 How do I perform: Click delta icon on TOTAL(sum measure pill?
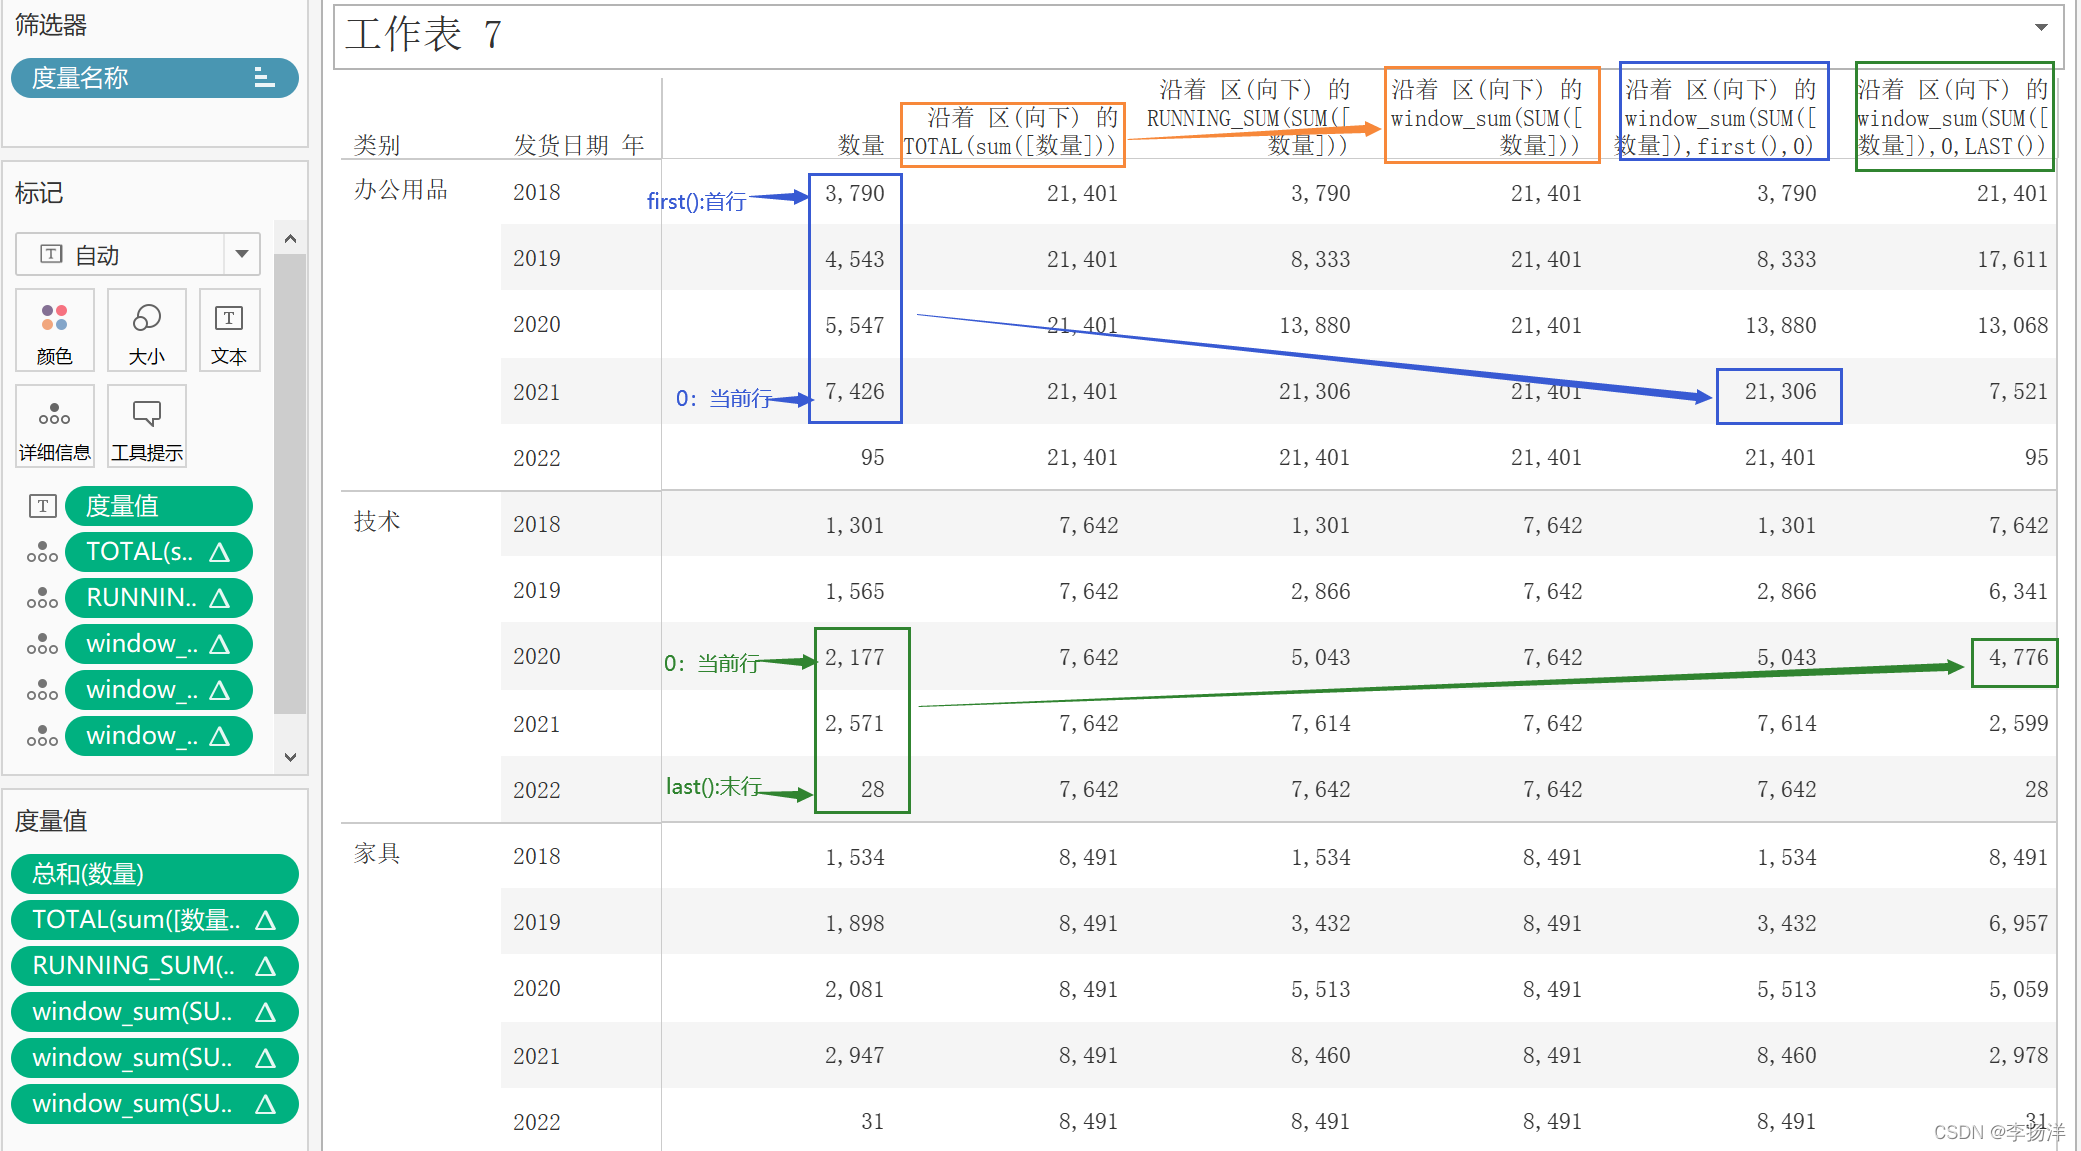click(x=266, y=920)
